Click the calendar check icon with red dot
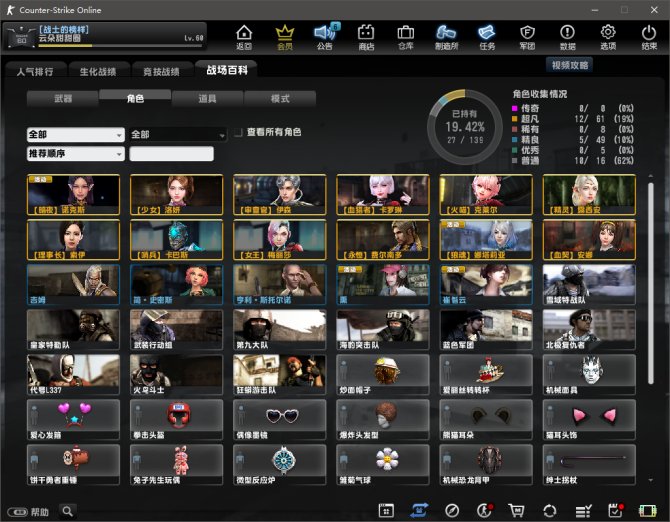Viewport: 670px width, 522px height. [615, 510]
